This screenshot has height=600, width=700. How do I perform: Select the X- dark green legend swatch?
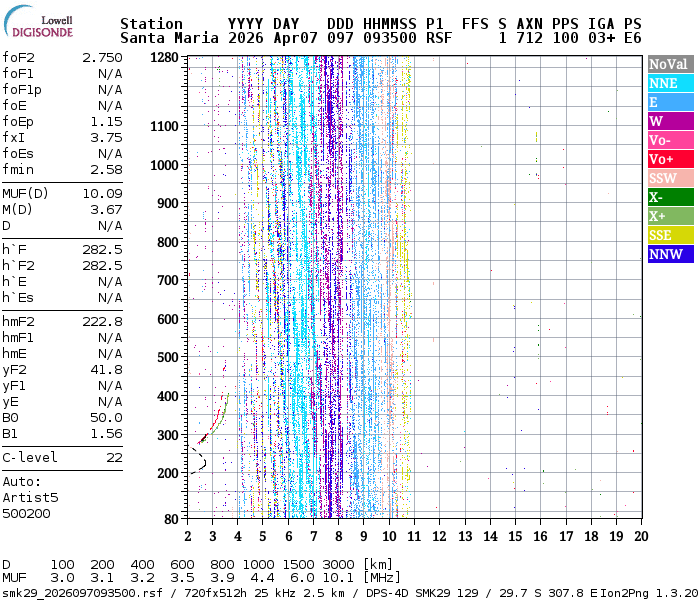(x=667, y=197)
